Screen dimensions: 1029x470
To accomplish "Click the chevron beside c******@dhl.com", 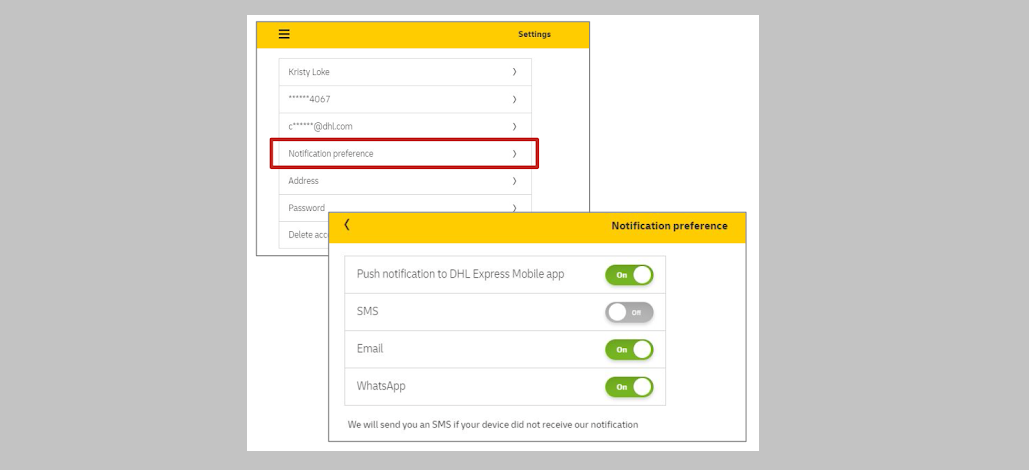I will pyautogui.click(x=514, y=126).
